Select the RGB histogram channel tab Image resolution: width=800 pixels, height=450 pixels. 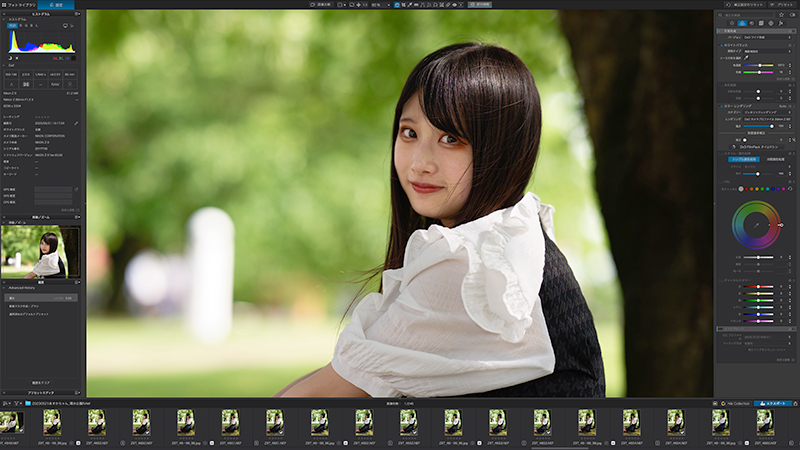12,26
